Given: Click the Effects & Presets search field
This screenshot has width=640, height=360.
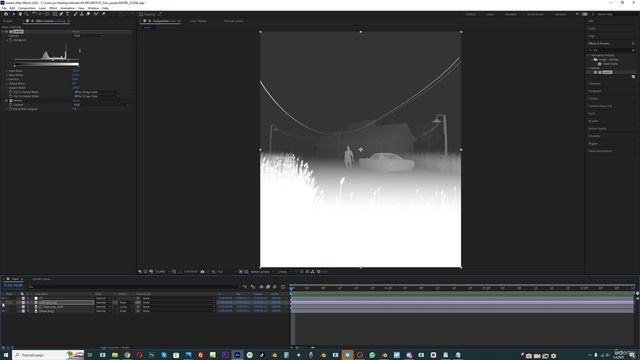Looking at the screenshot, I should (x=611, y=50).
